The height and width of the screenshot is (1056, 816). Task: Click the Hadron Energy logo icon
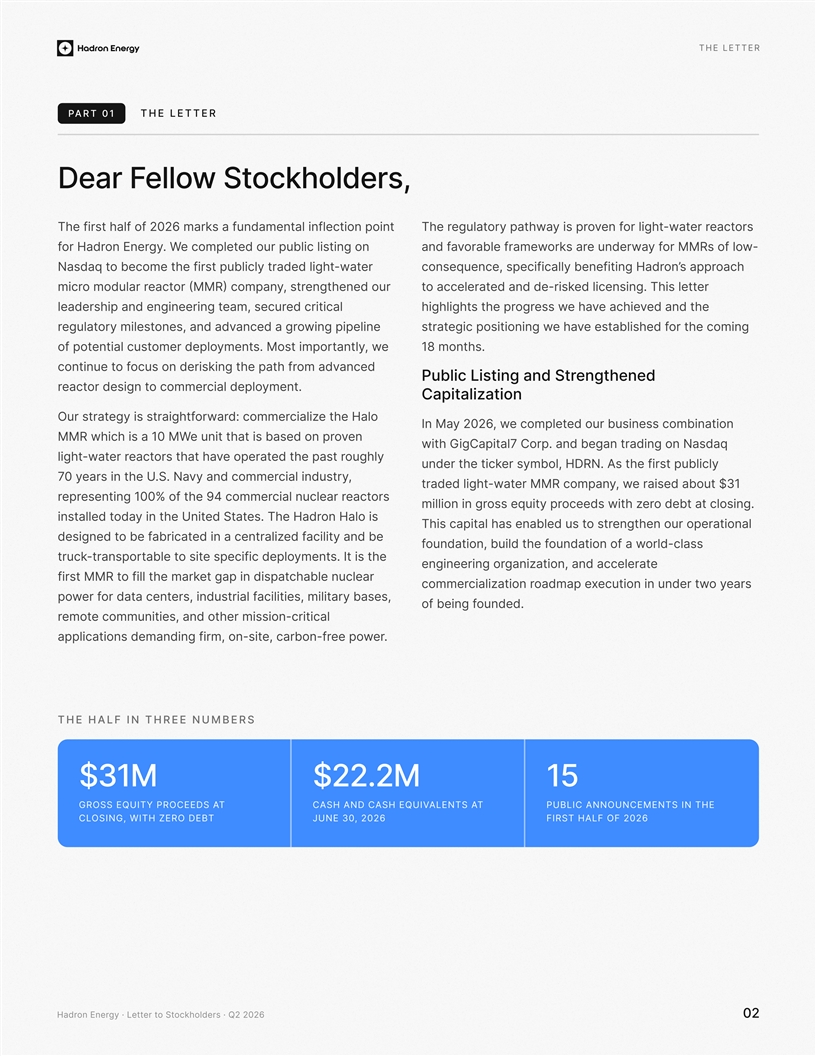click(x=65, y=48)
